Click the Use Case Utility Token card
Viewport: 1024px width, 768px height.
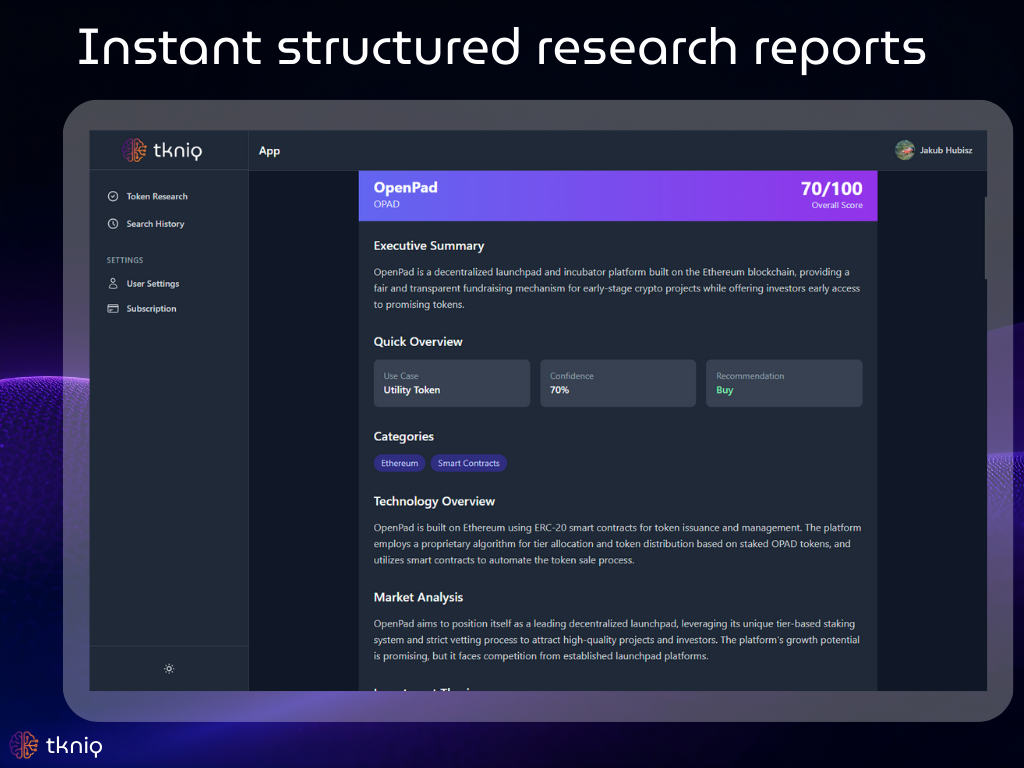click(452, 383)
